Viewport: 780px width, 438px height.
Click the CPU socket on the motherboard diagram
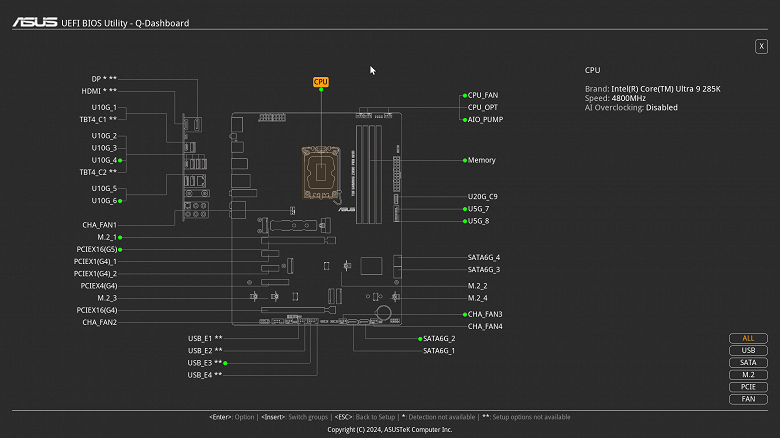(321, 172)
